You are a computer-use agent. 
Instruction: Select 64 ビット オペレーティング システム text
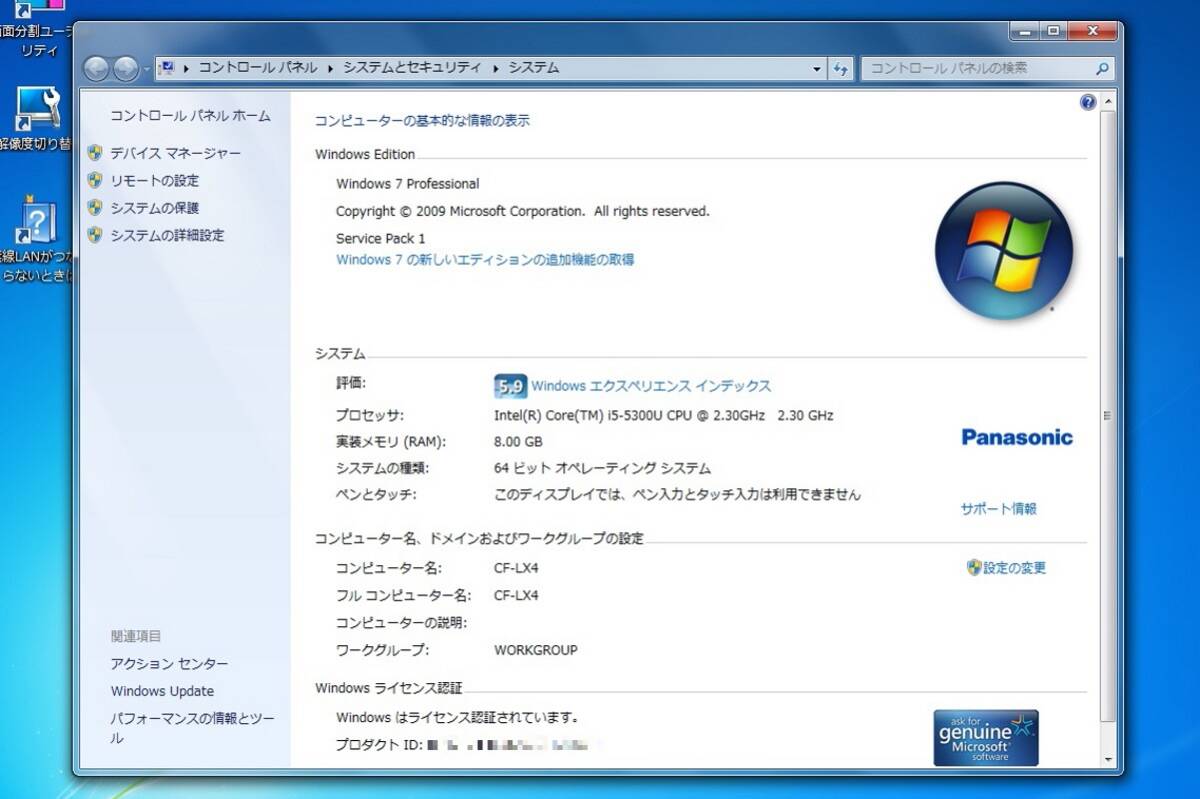pyautogui.click(x=603, y=468)
